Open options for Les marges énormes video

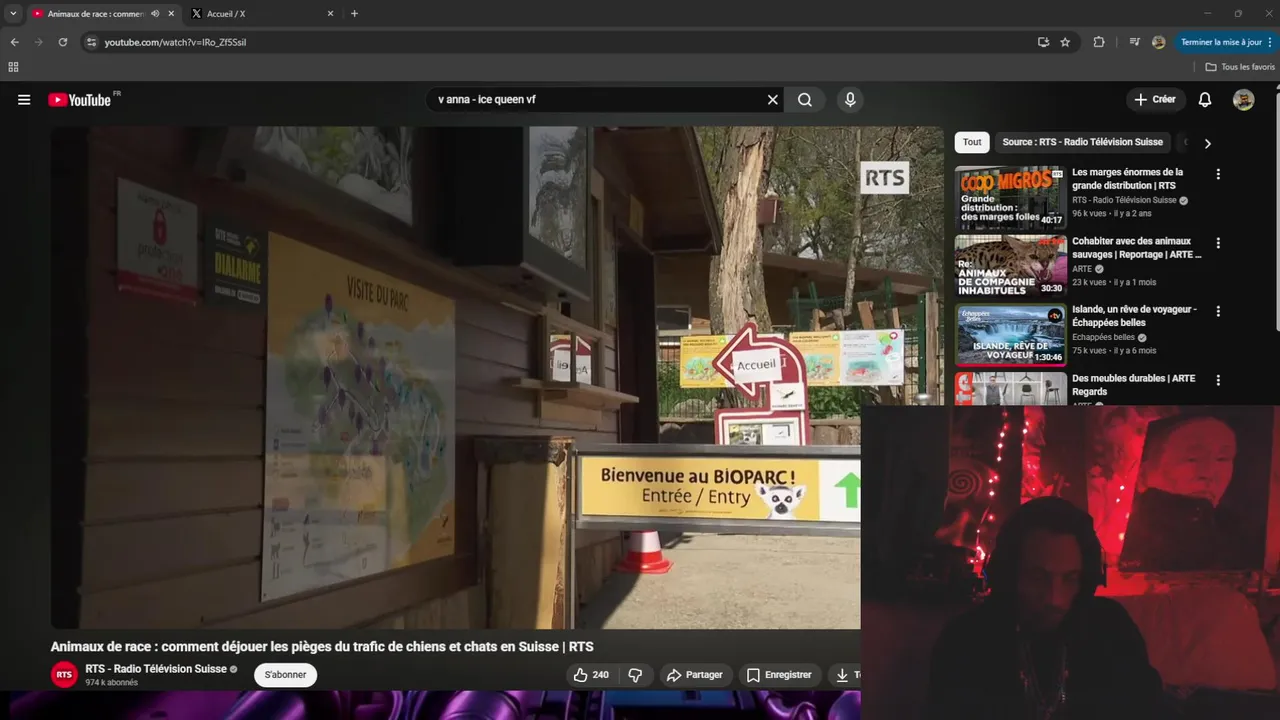pos(1218,174)
